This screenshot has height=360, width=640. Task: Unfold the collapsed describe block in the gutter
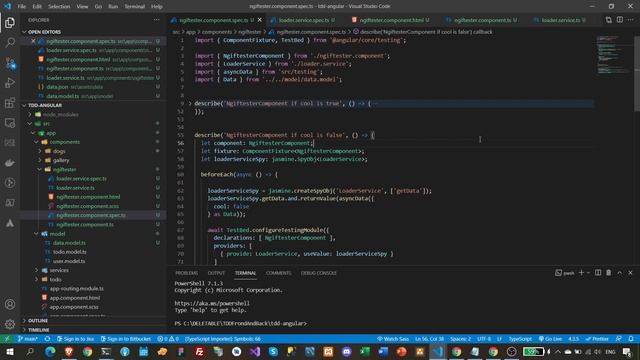click(190, 104)
